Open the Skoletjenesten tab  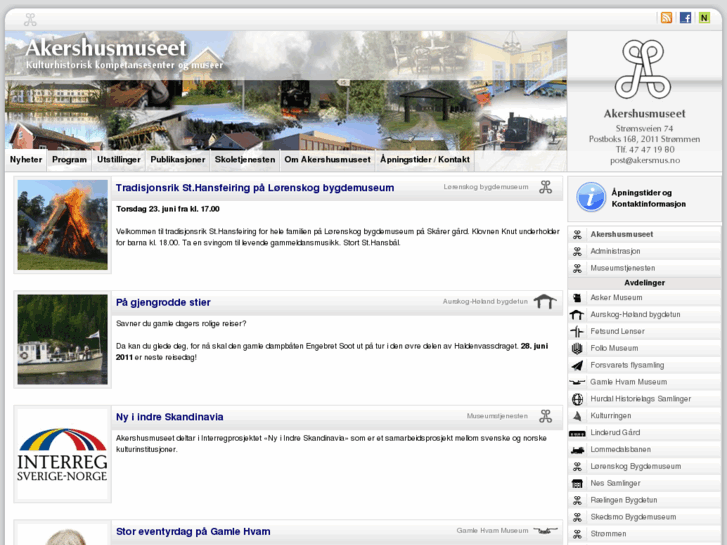245,160
